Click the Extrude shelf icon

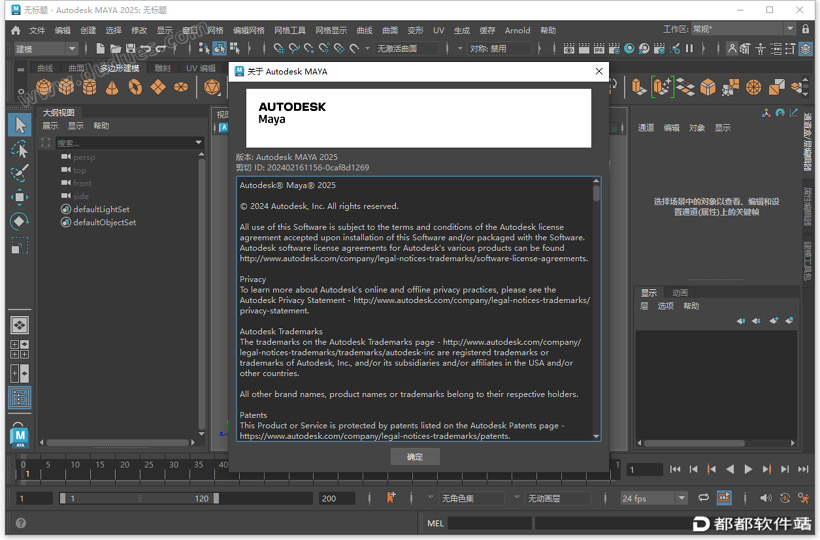[x=639, y=87]
